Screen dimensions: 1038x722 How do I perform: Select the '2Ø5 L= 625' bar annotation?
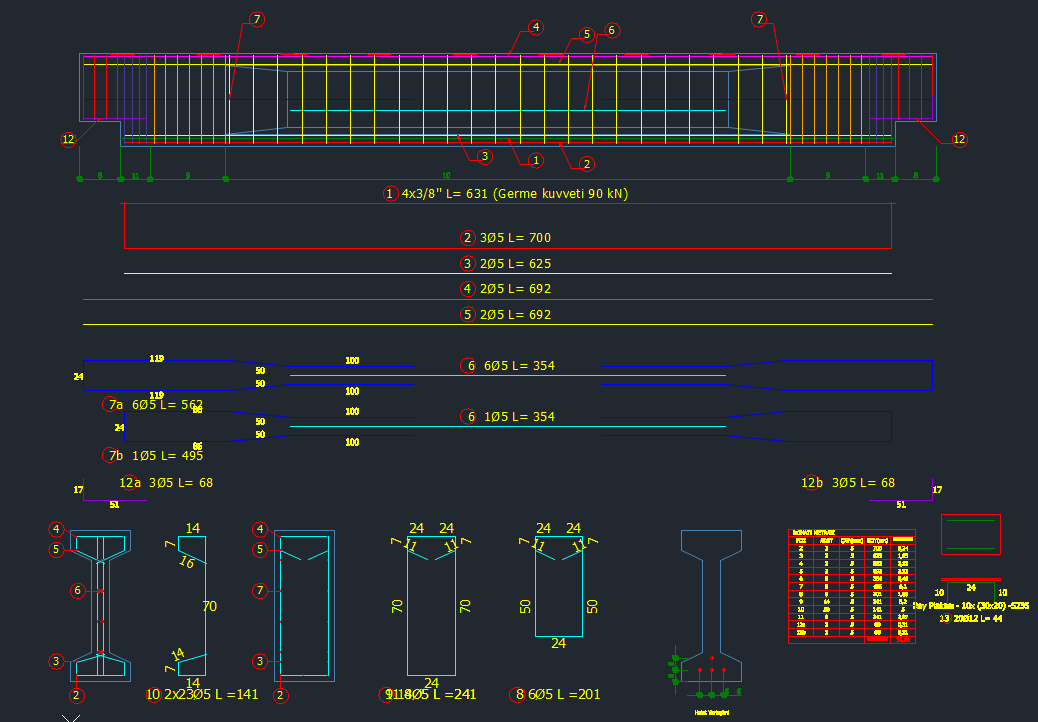515,264
